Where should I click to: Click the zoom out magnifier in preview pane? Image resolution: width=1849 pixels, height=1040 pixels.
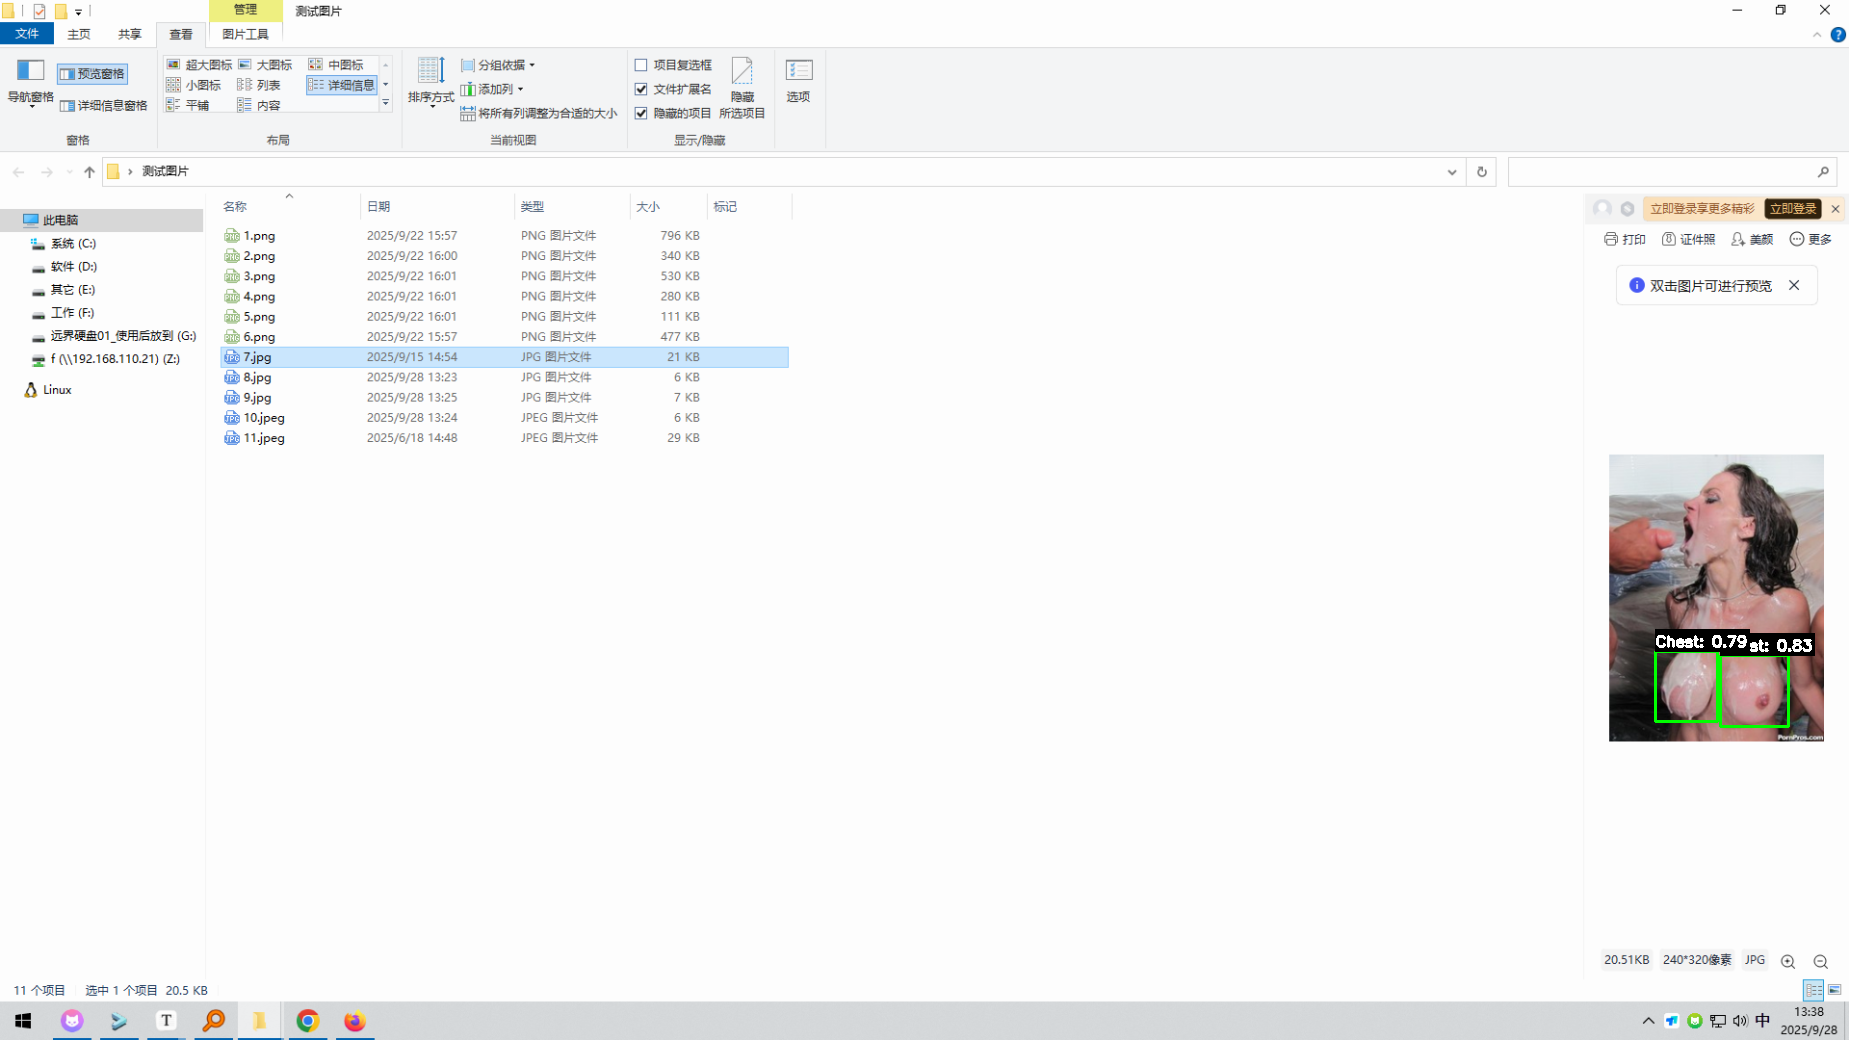coord(1820,961)
